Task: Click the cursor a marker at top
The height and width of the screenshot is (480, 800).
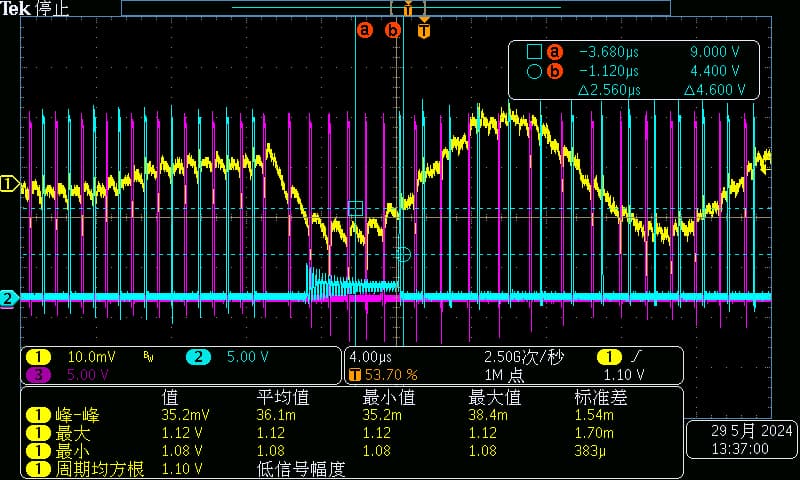Action: click(x=364, y=31)
